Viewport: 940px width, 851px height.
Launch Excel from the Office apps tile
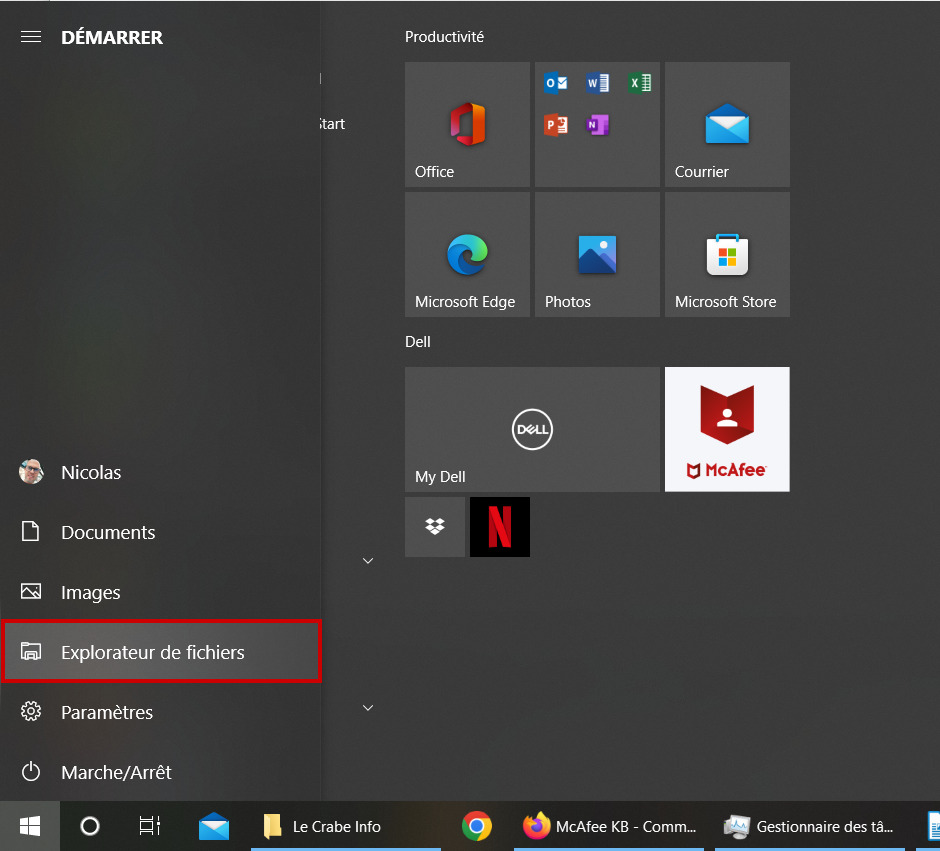click(640, 83)
